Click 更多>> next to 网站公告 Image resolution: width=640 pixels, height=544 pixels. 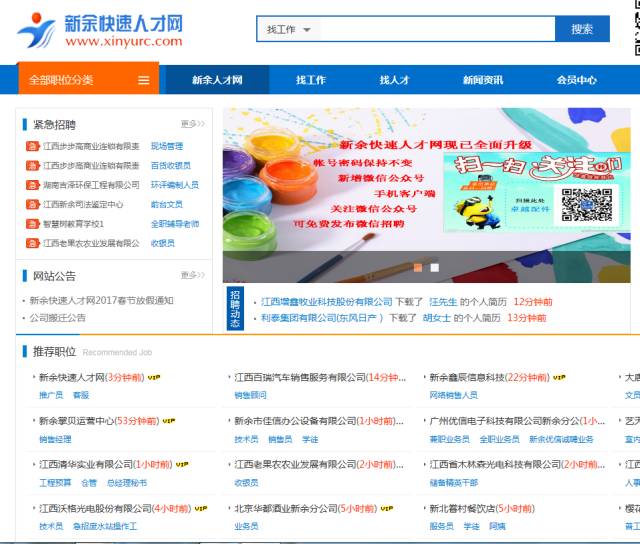point(193,275)
